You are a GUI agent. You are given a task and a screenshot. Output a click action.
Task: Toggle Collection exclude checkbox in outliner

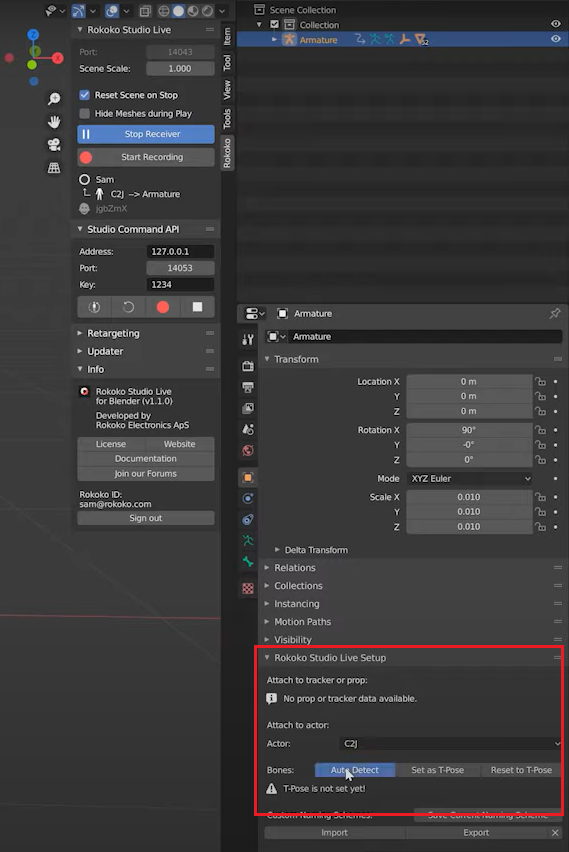[x=274, y=24]
